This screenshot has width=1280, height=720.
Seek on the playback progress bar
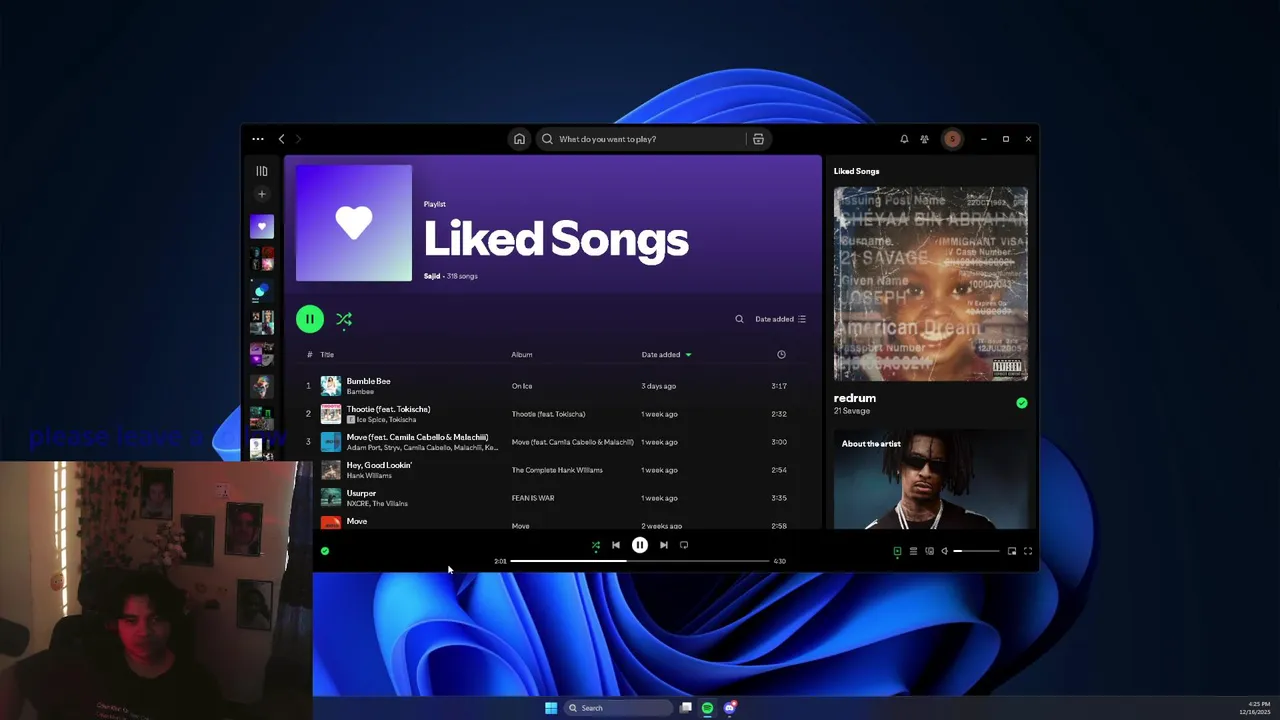640,561
